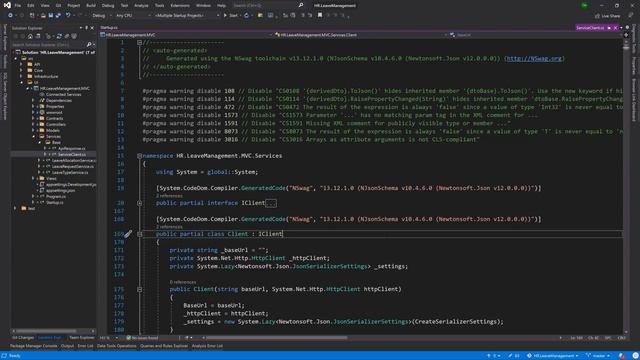Pin the Solution Explorer panel
Screen dimensions: 640x360
[x=86, y=28]
